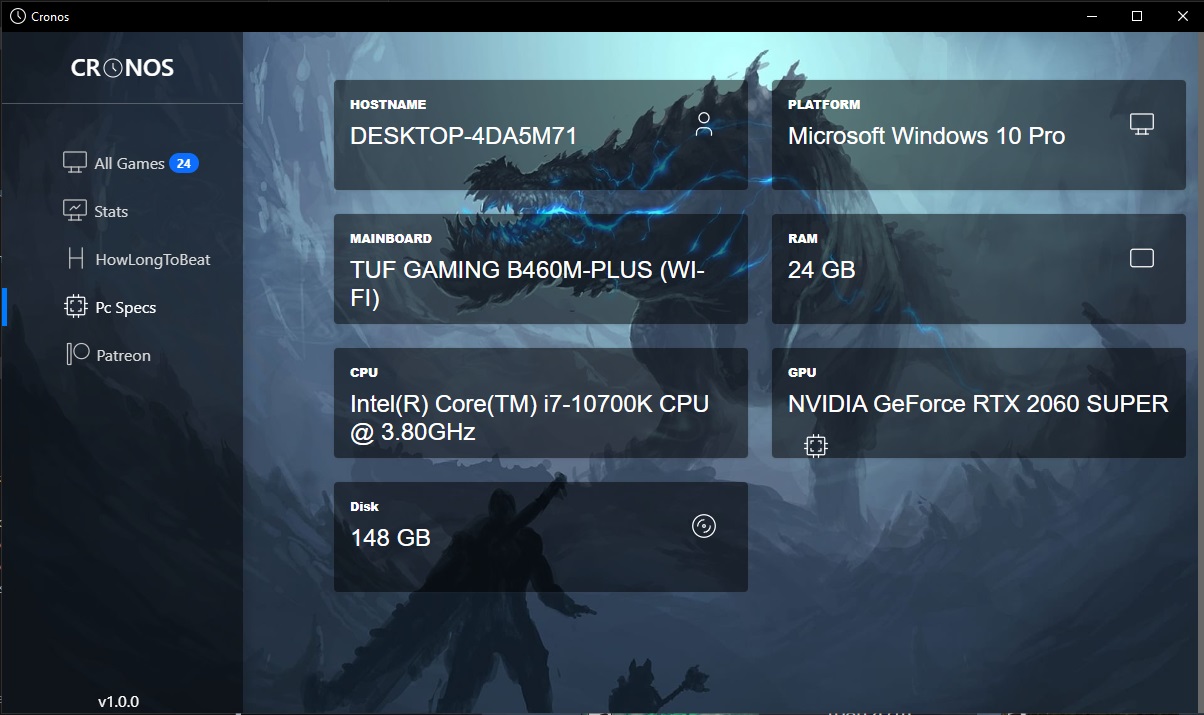Click the HowLongToBeat icon

click(75, 259)
